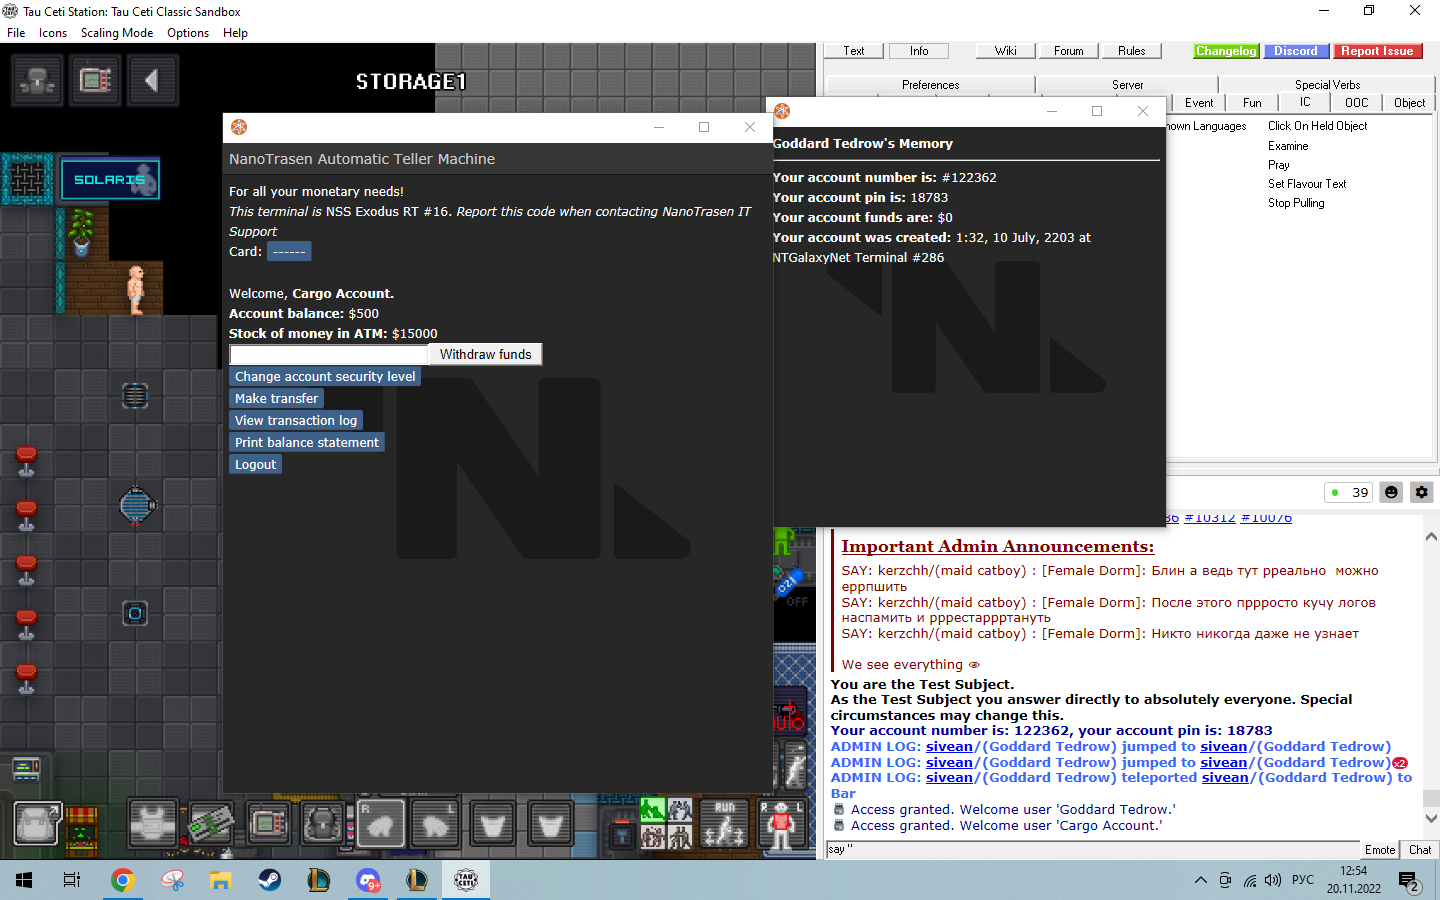Open the Special Verbs tab
Viewport: 1440px width, 900px height.
(x=1327, y=85)
